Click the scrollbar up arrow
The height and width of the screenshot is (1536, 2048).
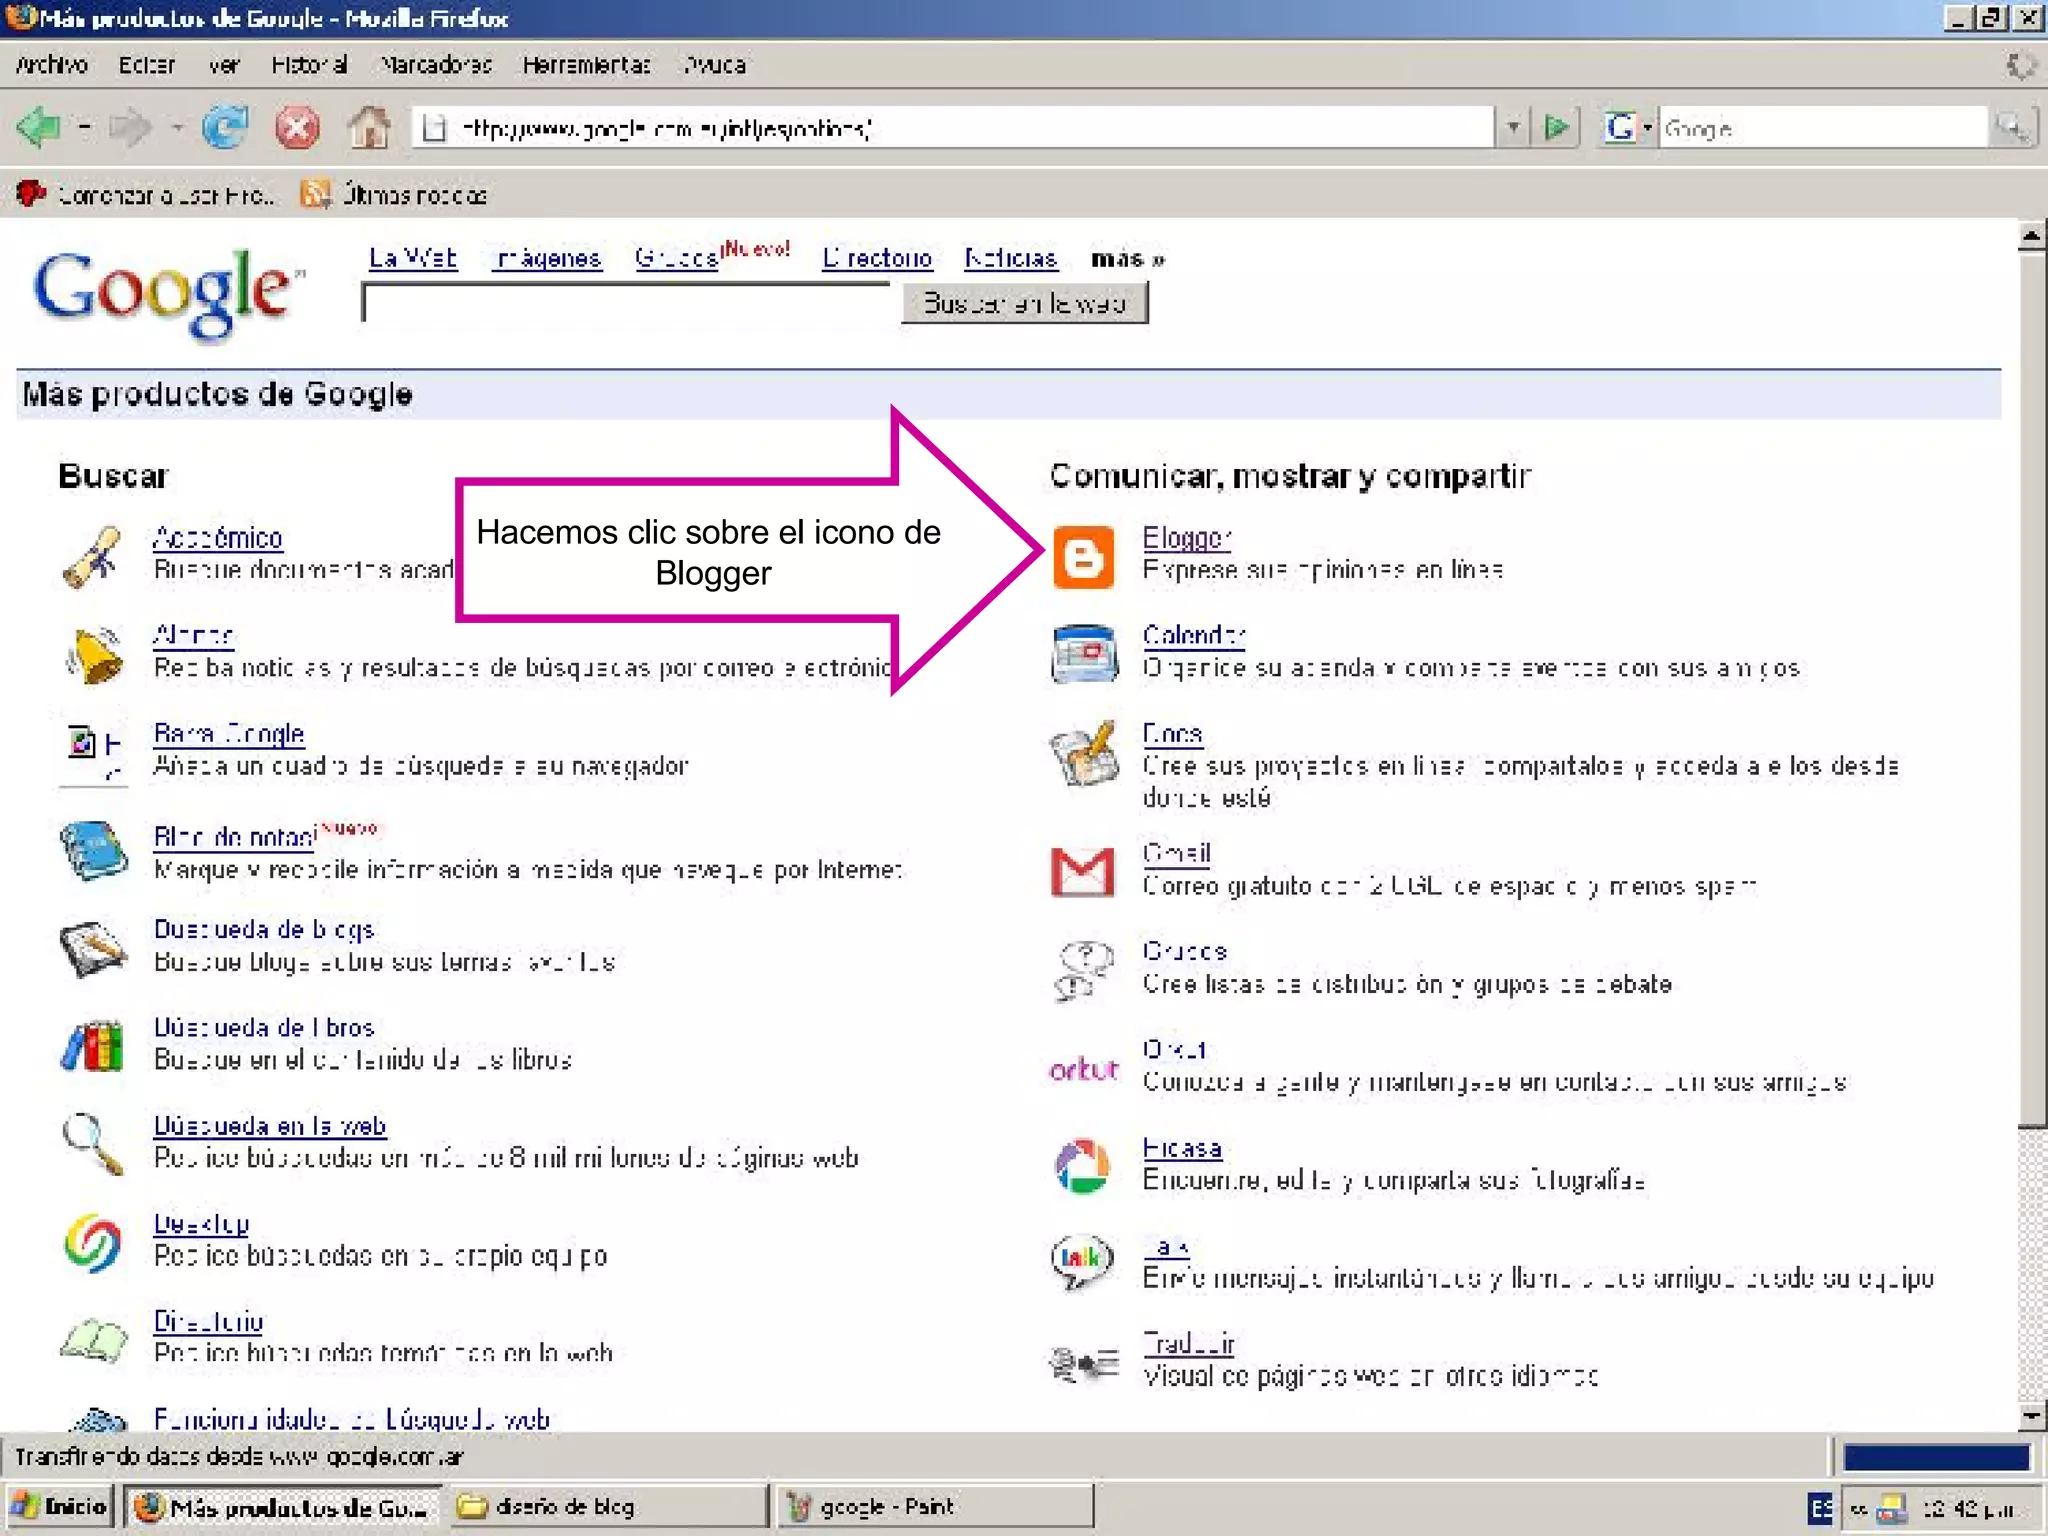2030,237
